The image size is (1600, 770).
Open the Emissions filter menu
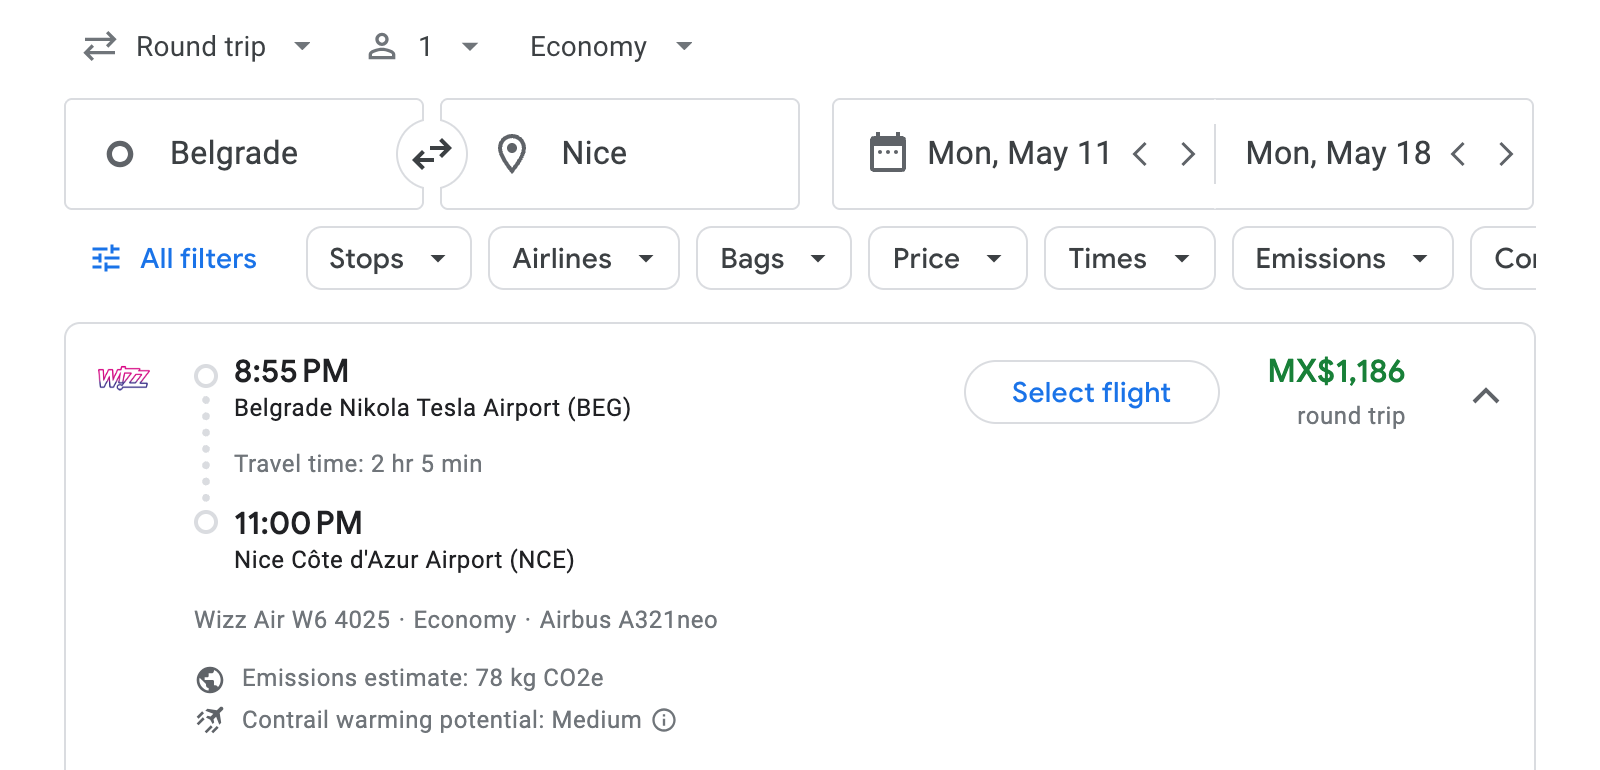tap(1341, 258)
